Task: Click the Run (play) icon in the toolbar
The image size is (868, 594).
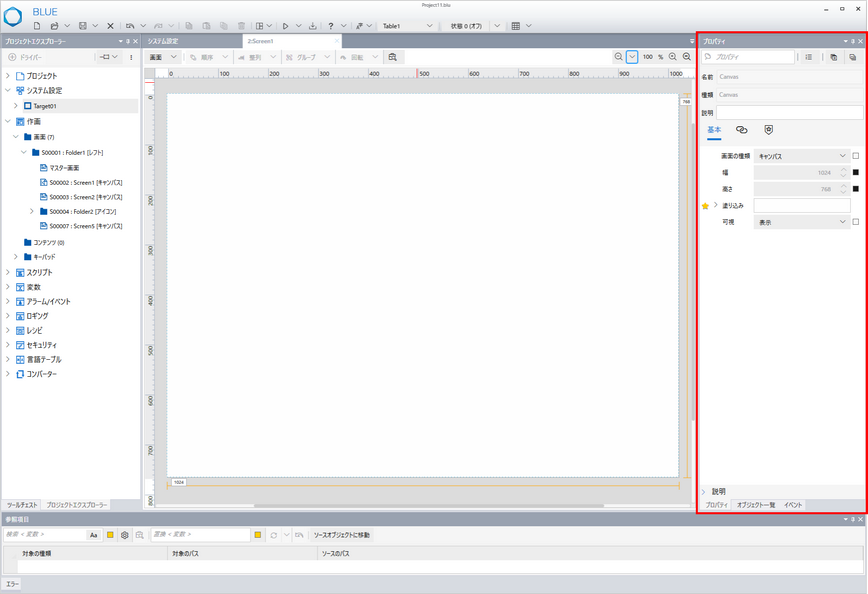Action: [285, 26]
